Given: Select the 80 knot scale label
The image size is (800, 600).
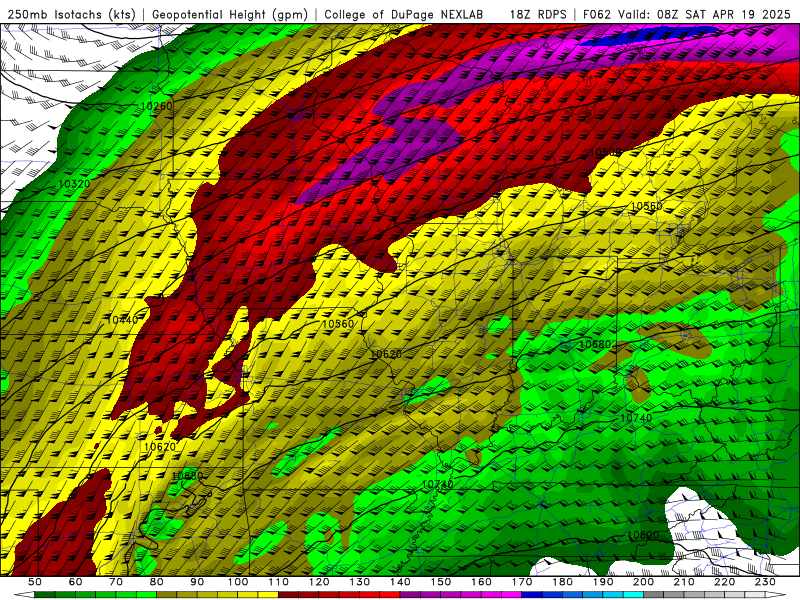Looking at the screenshot, I should pos(157,582).
